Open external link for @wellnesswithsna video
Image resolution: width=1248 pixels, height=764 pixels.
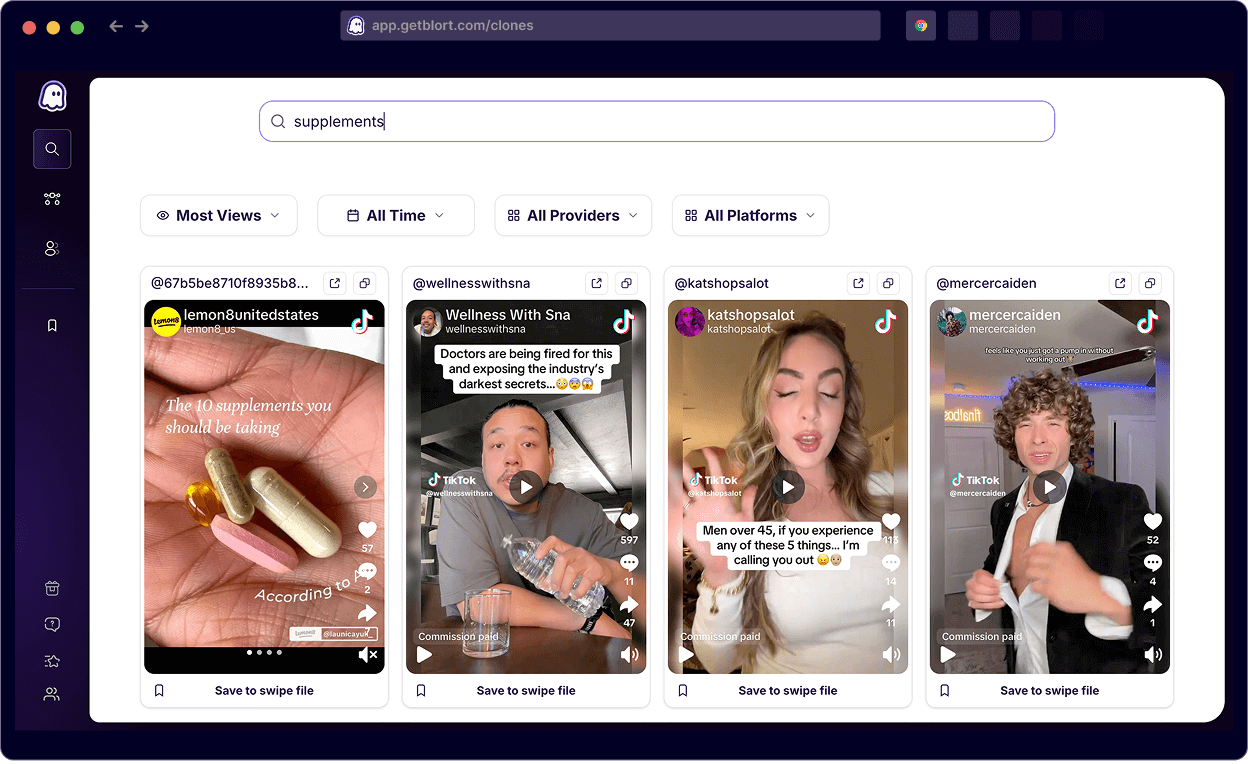point(597,283)
